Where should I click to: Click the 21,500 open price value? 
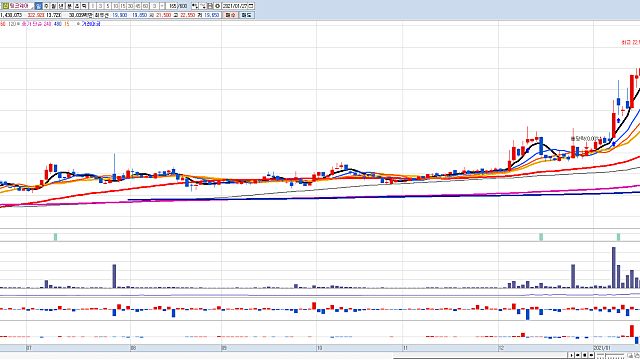tap(163, 15)
